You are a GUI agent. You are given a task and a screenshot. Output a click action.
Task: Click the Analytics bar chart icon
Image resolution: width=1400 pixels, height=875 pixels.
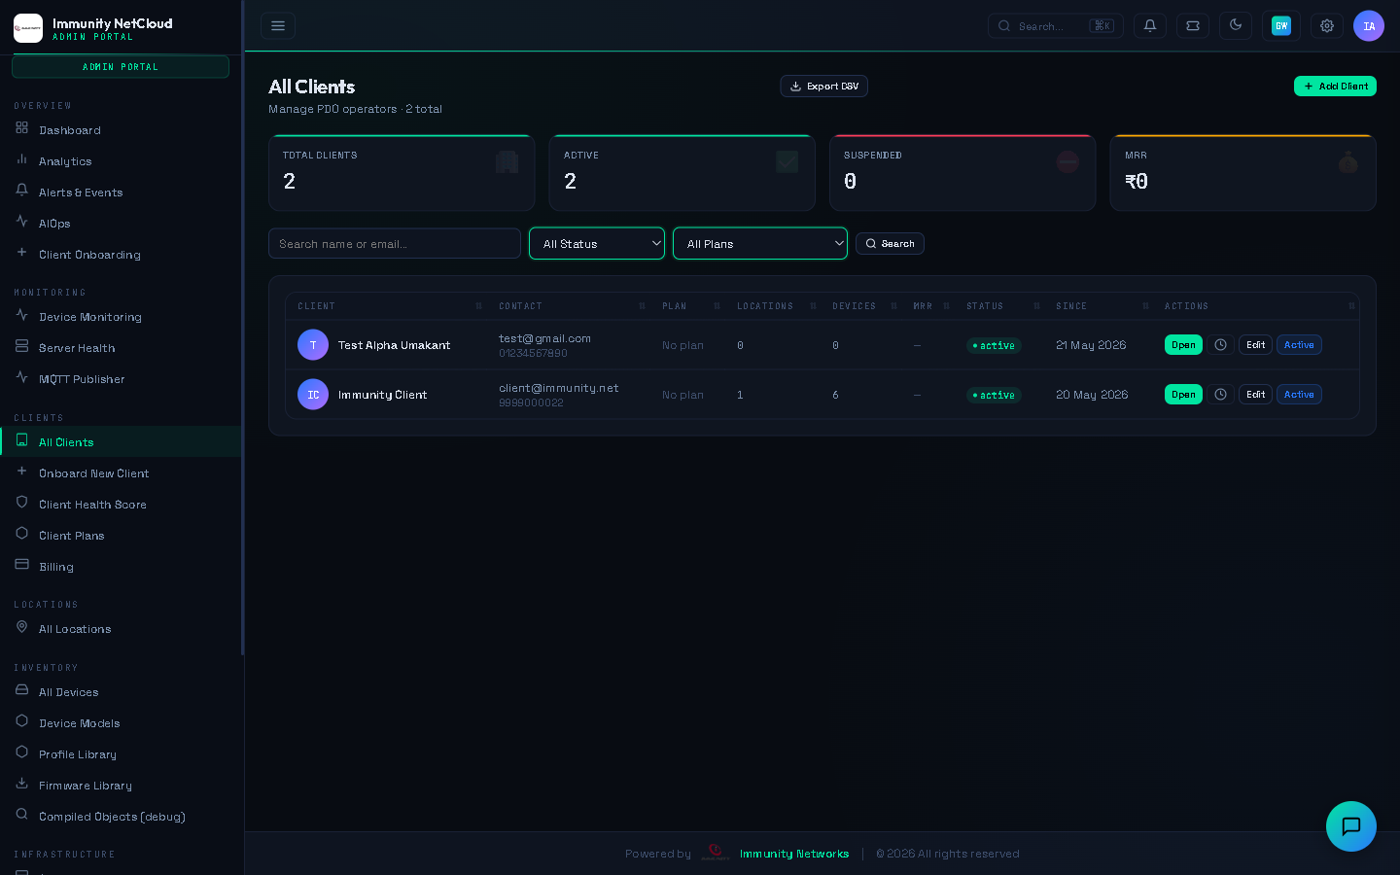pos(22,159)
